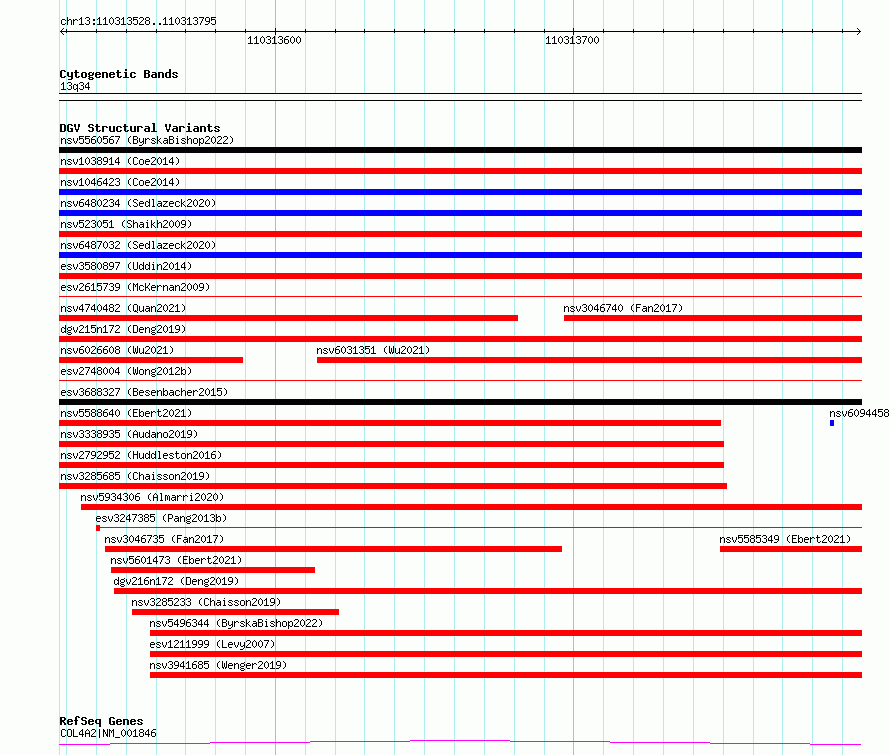The height and width of the screenshot is (755, 890).
Task: Select the nsv5585349 (Ebert2021) label
Action: click(785, 539)
